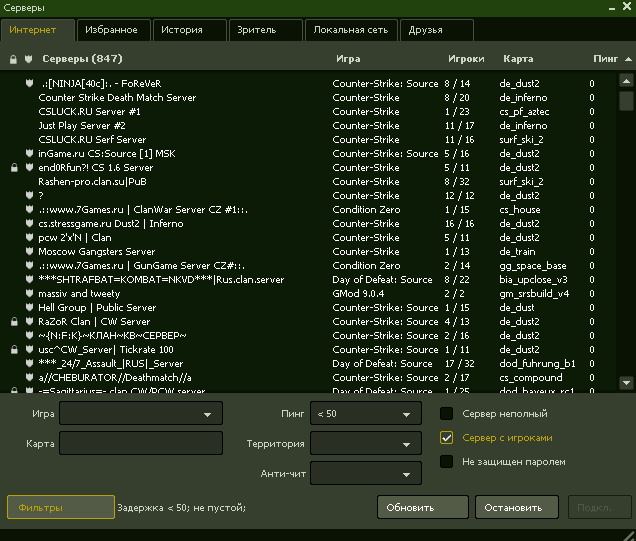This screenshot has width=636, height=541.
Task: Click shield icon of SHTRAFBAT KOMBAT server
Action: (29, 279)
